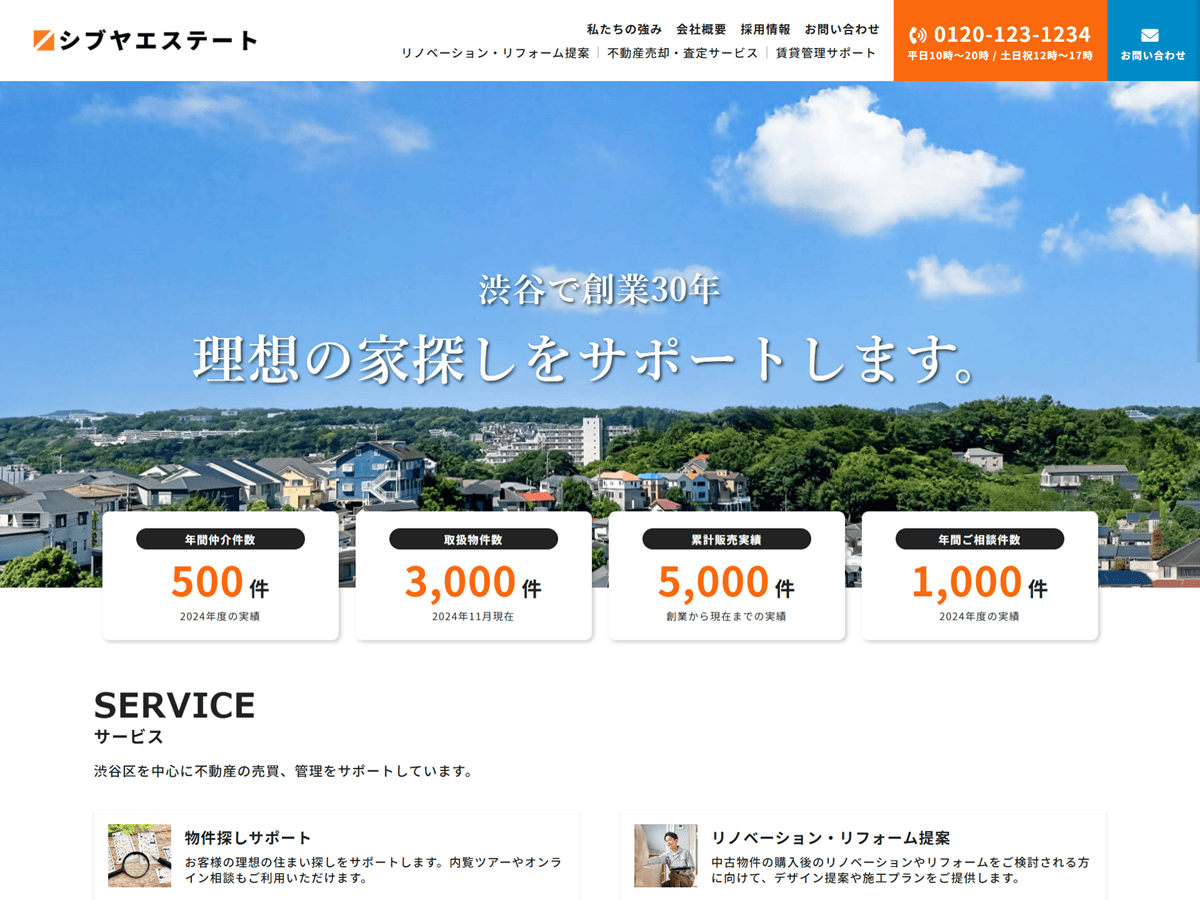This screenshot has height=900, width=1200.
Task: Click the orange Shibuya Estate logo icon
Action: (x=43, y=40)
